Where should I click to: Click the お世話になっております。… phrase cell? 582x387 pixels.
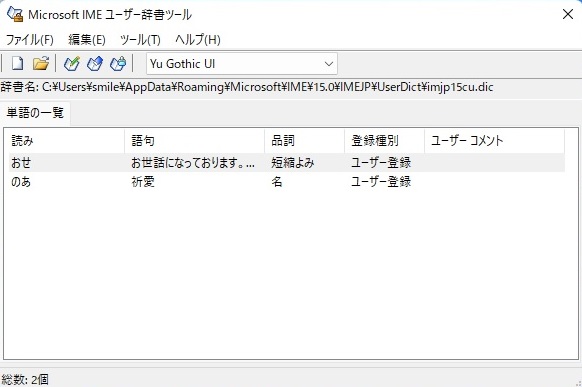(193, 163)
